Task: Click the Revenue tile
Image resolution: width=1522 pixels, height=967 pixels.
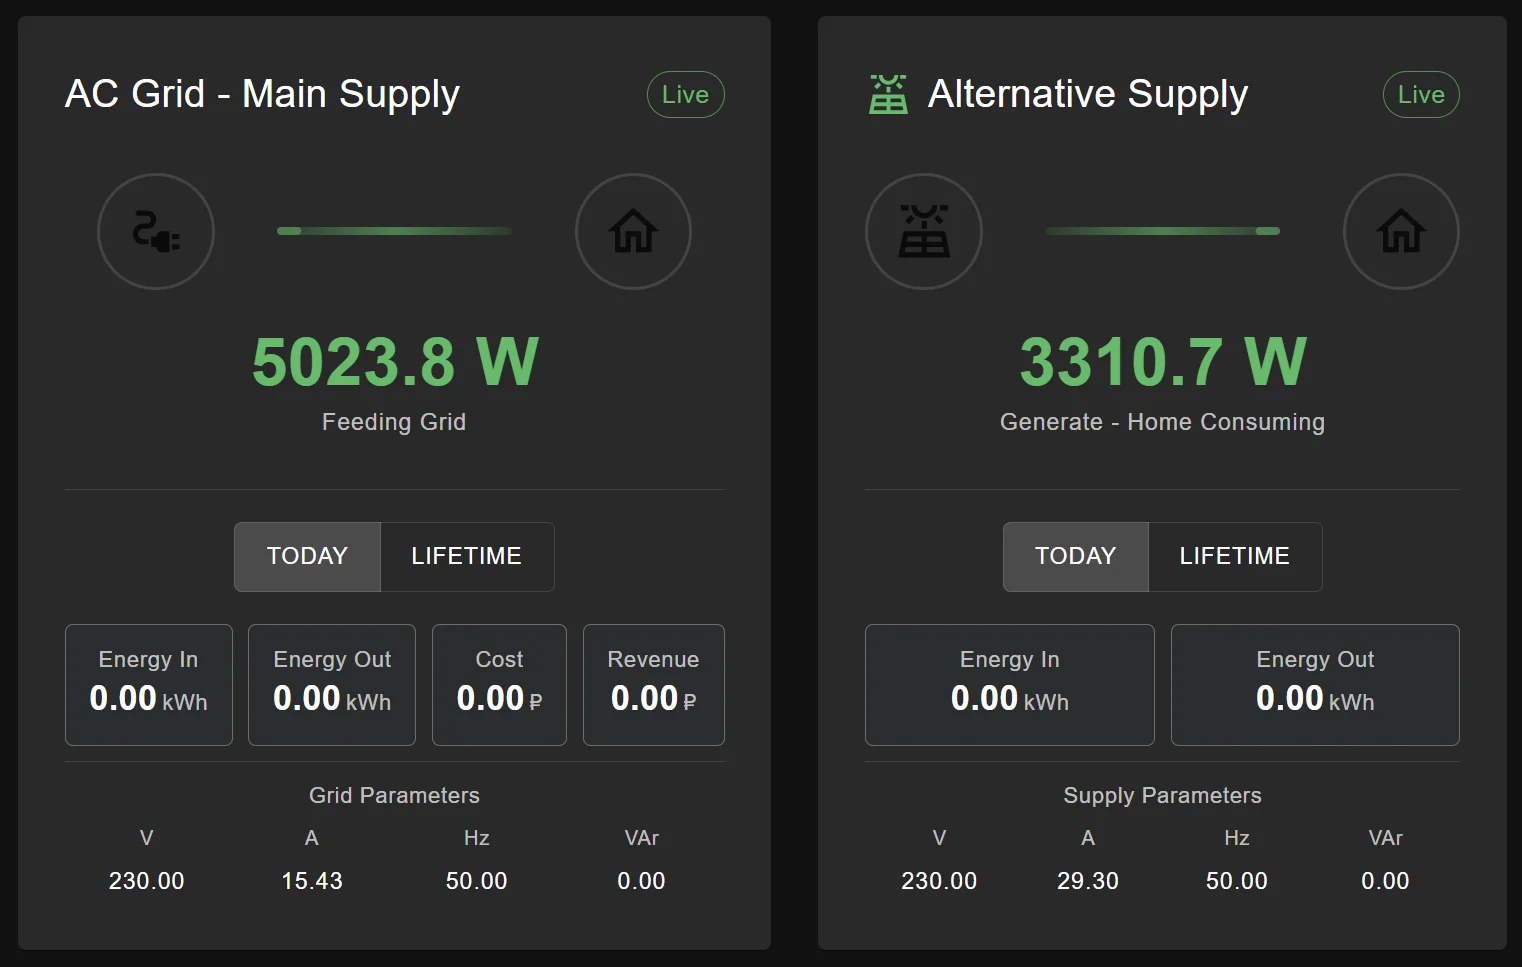Action: tap(653, 685)
